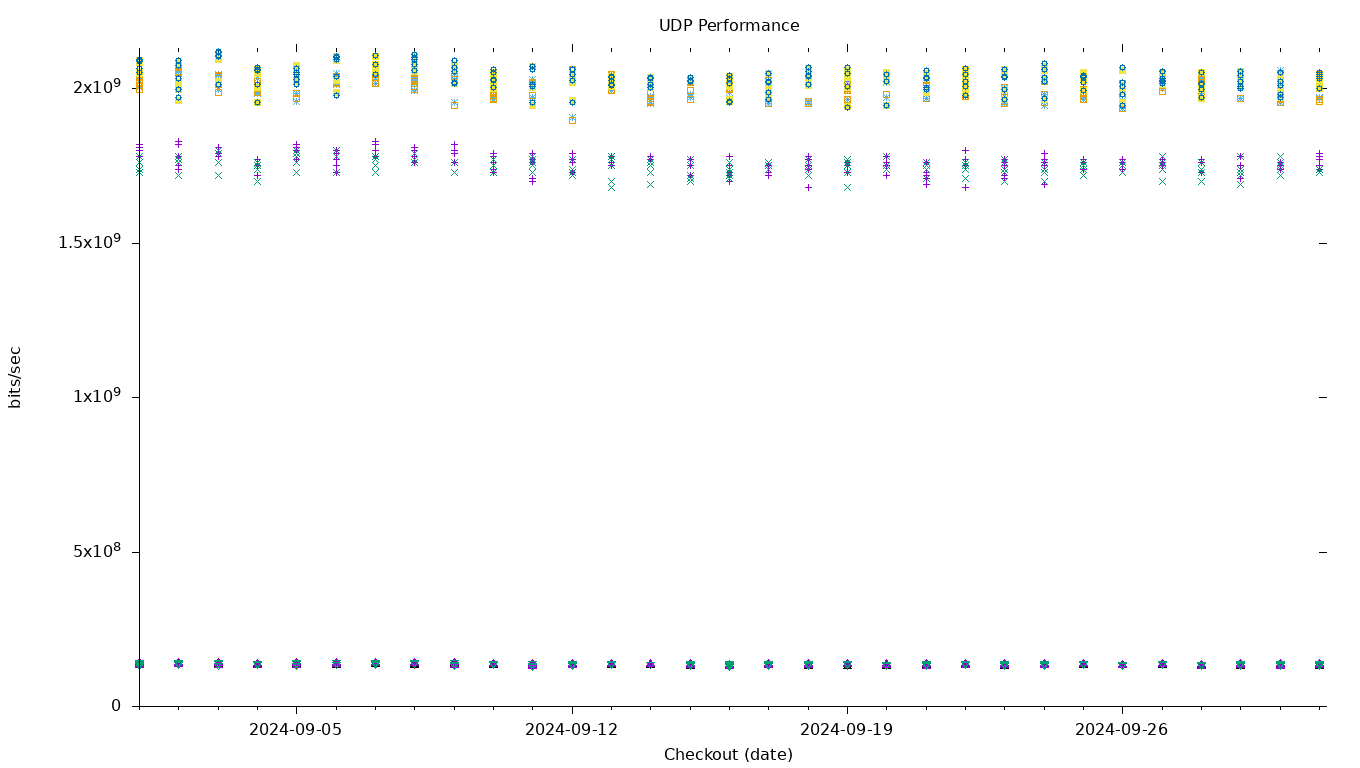Select the y-axis tick label 5x10^8
Viewport: 1360px width, 768px height.
[96, 551]
